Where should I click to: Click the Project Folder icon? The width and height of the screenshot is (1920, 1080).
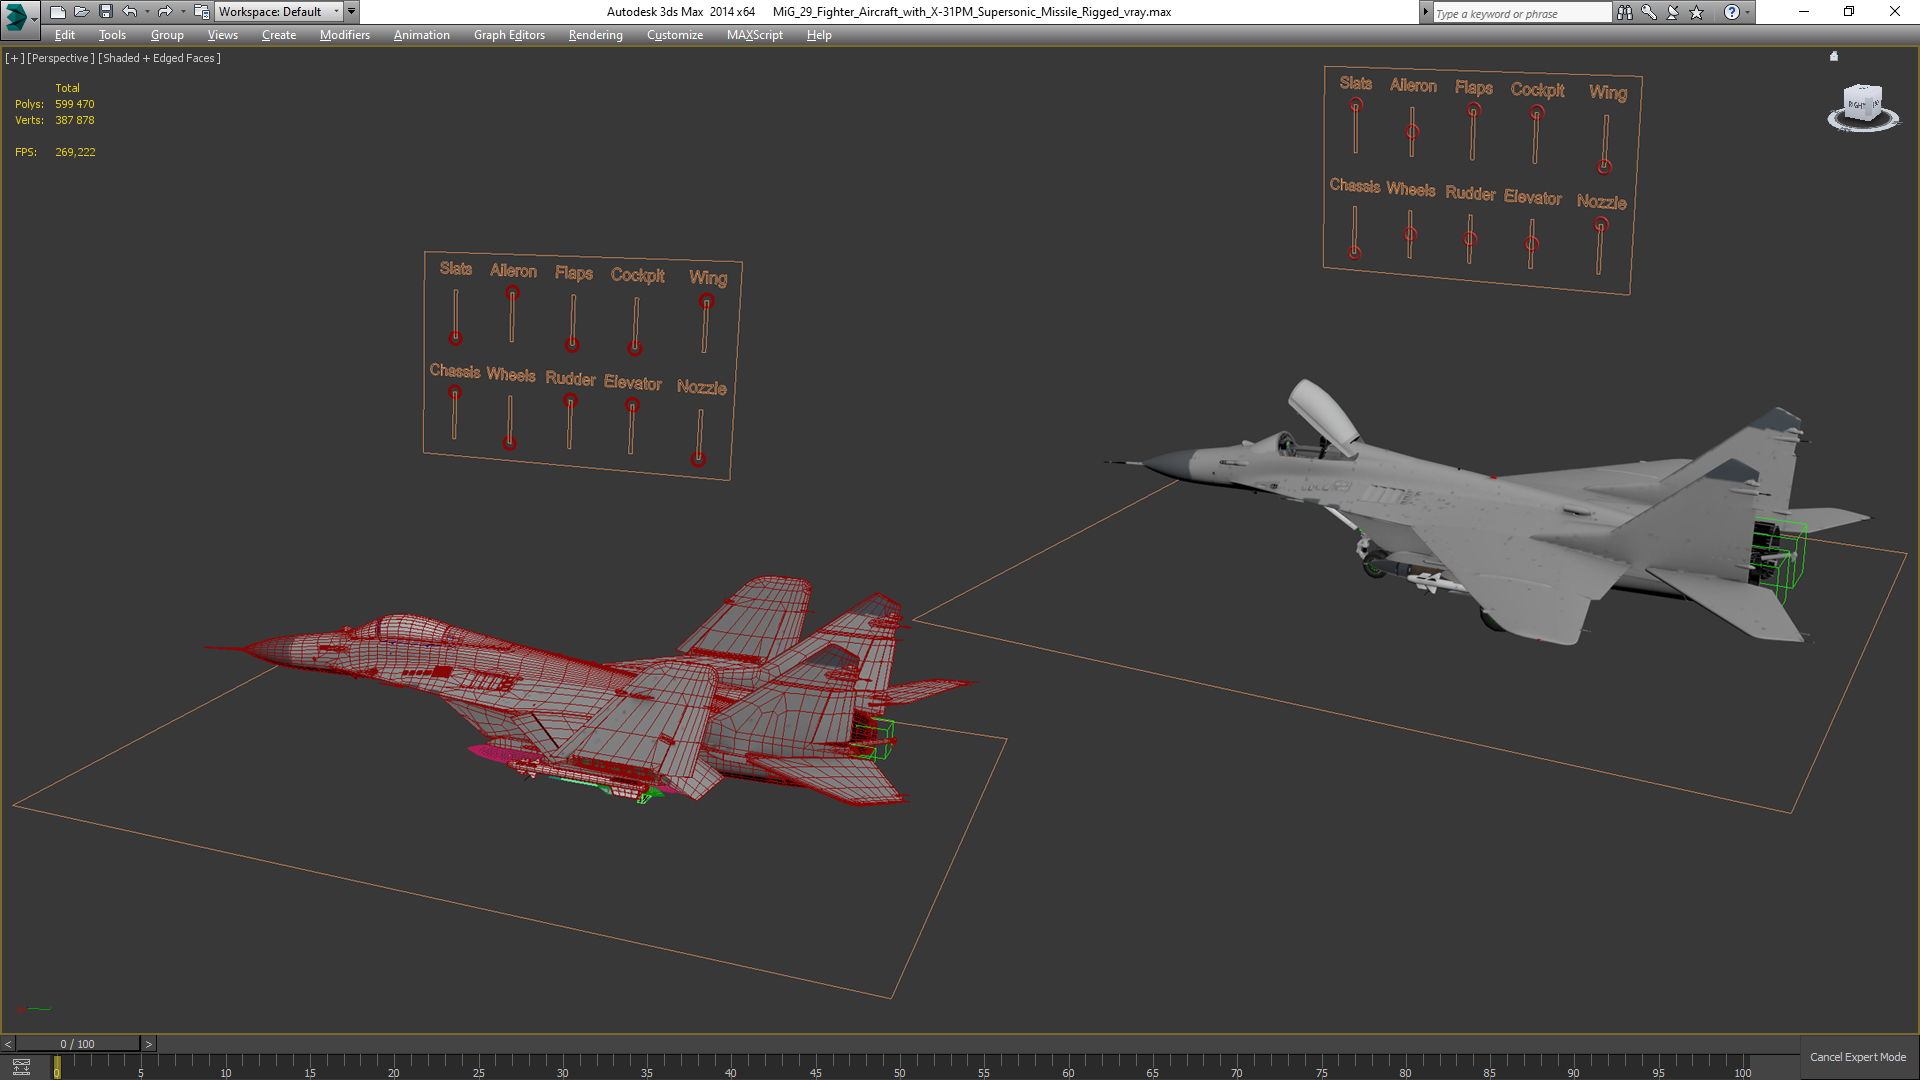pyautogui.click(x=202, y=12)
